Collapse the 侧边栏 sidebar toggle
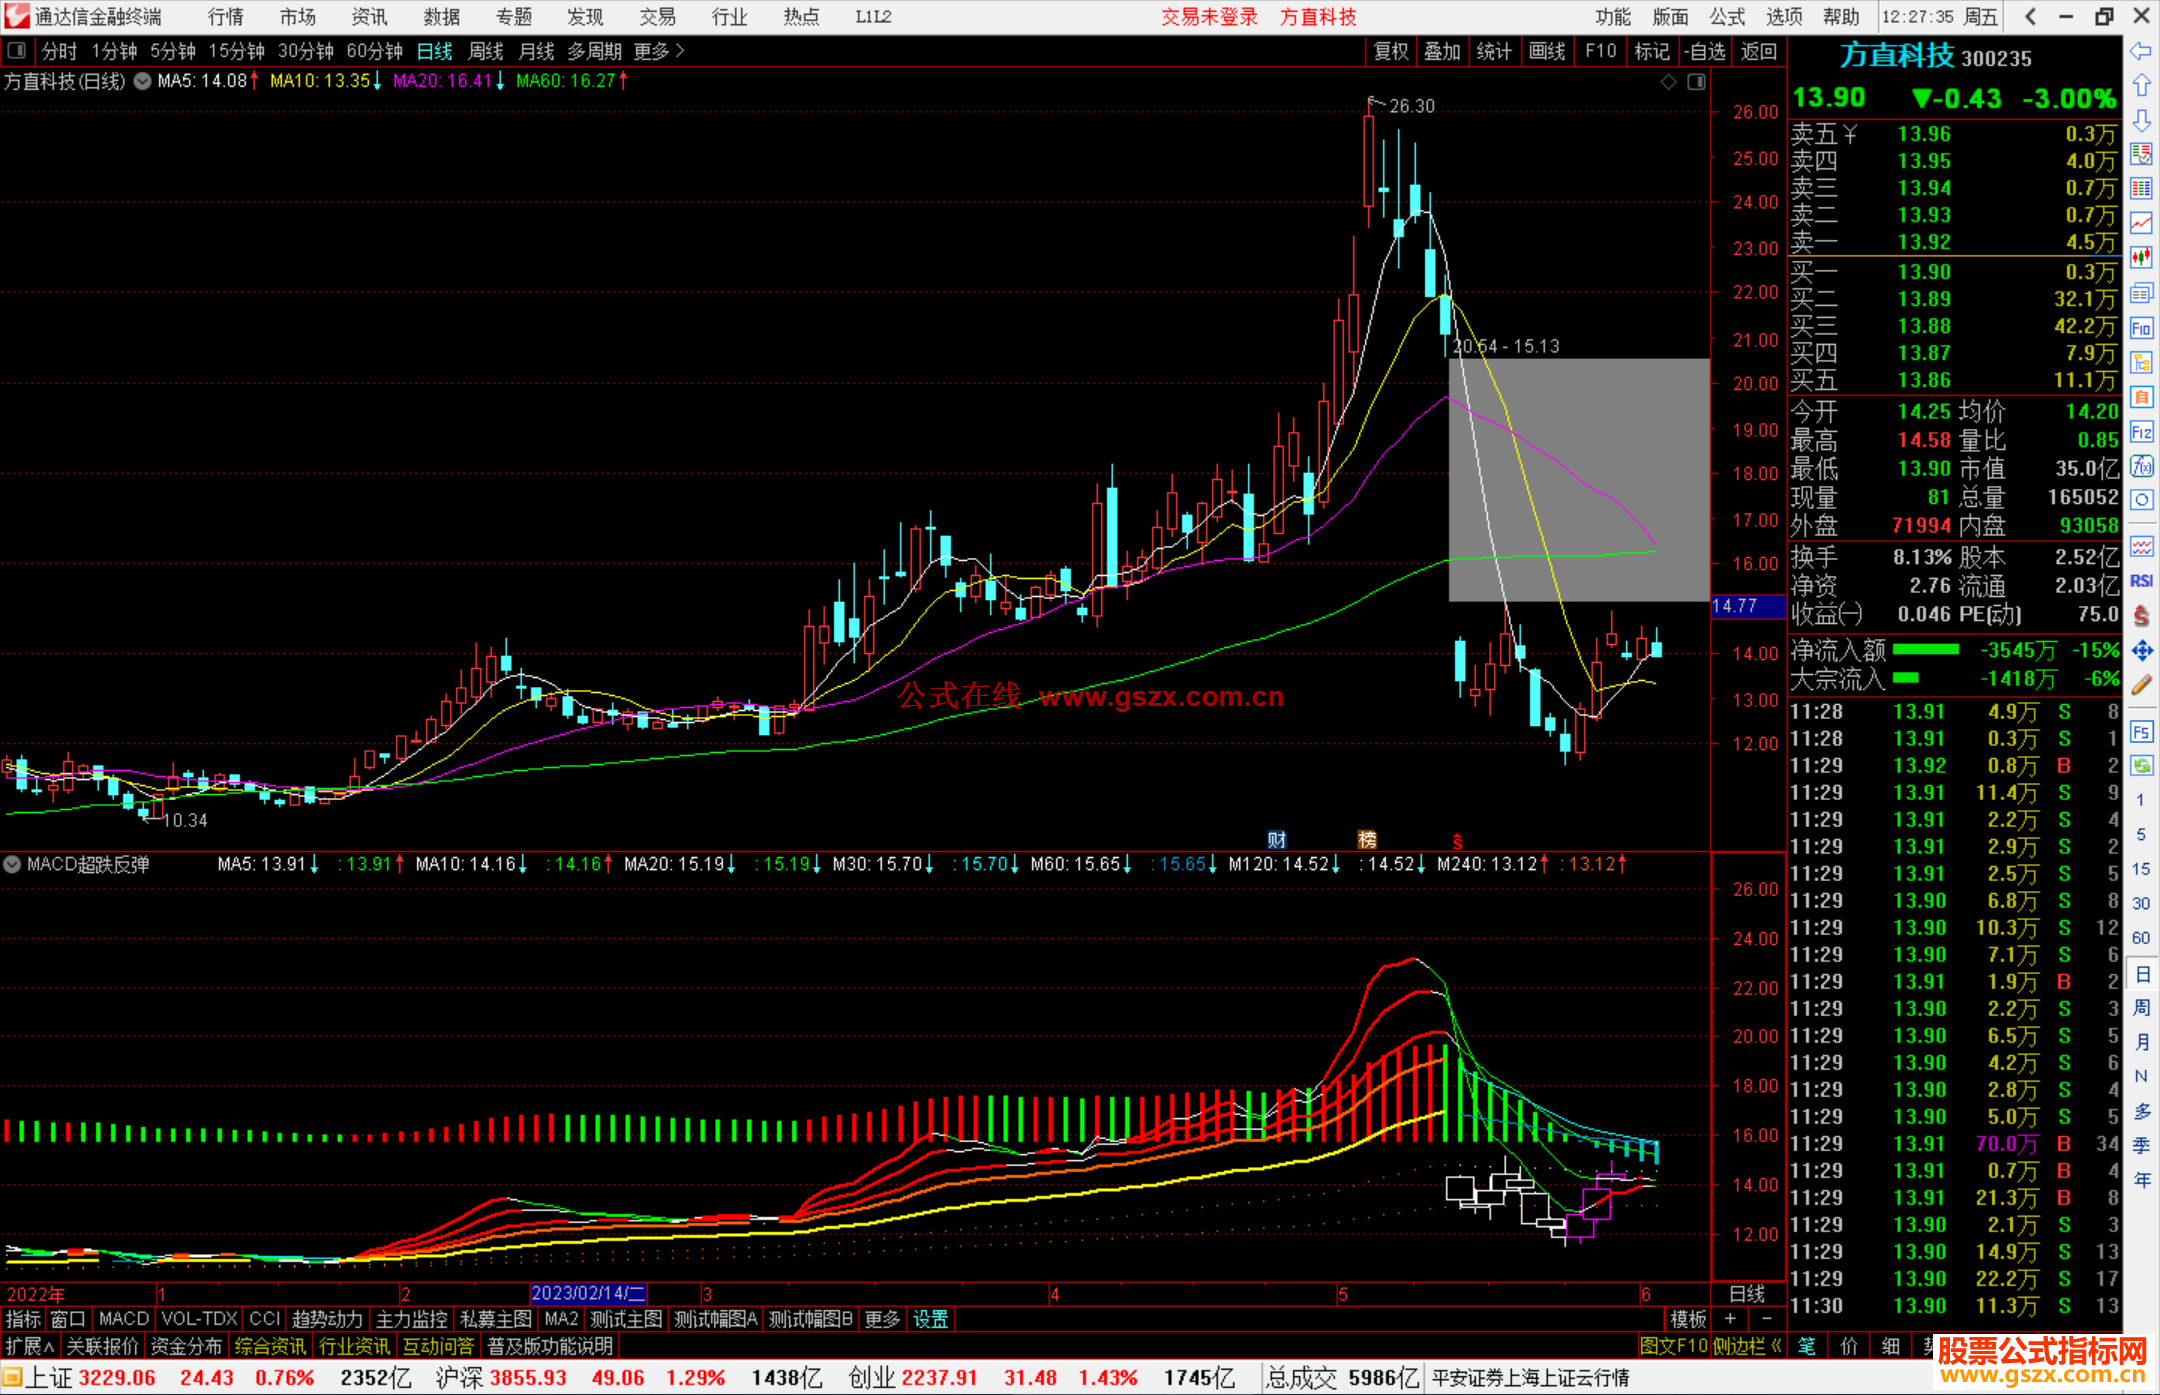Viewport: 2160px width, 1395px height. click(1747, 1347)
